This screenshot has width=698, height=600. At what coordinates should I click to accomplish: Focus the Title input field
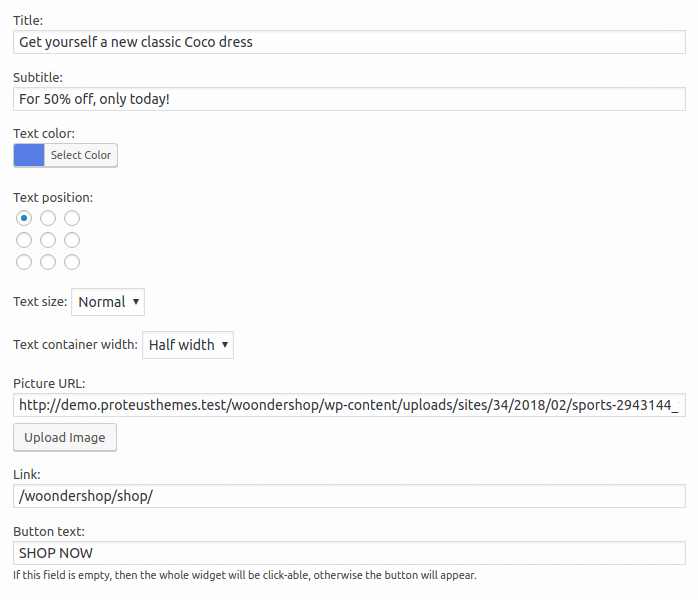(349, 42)
